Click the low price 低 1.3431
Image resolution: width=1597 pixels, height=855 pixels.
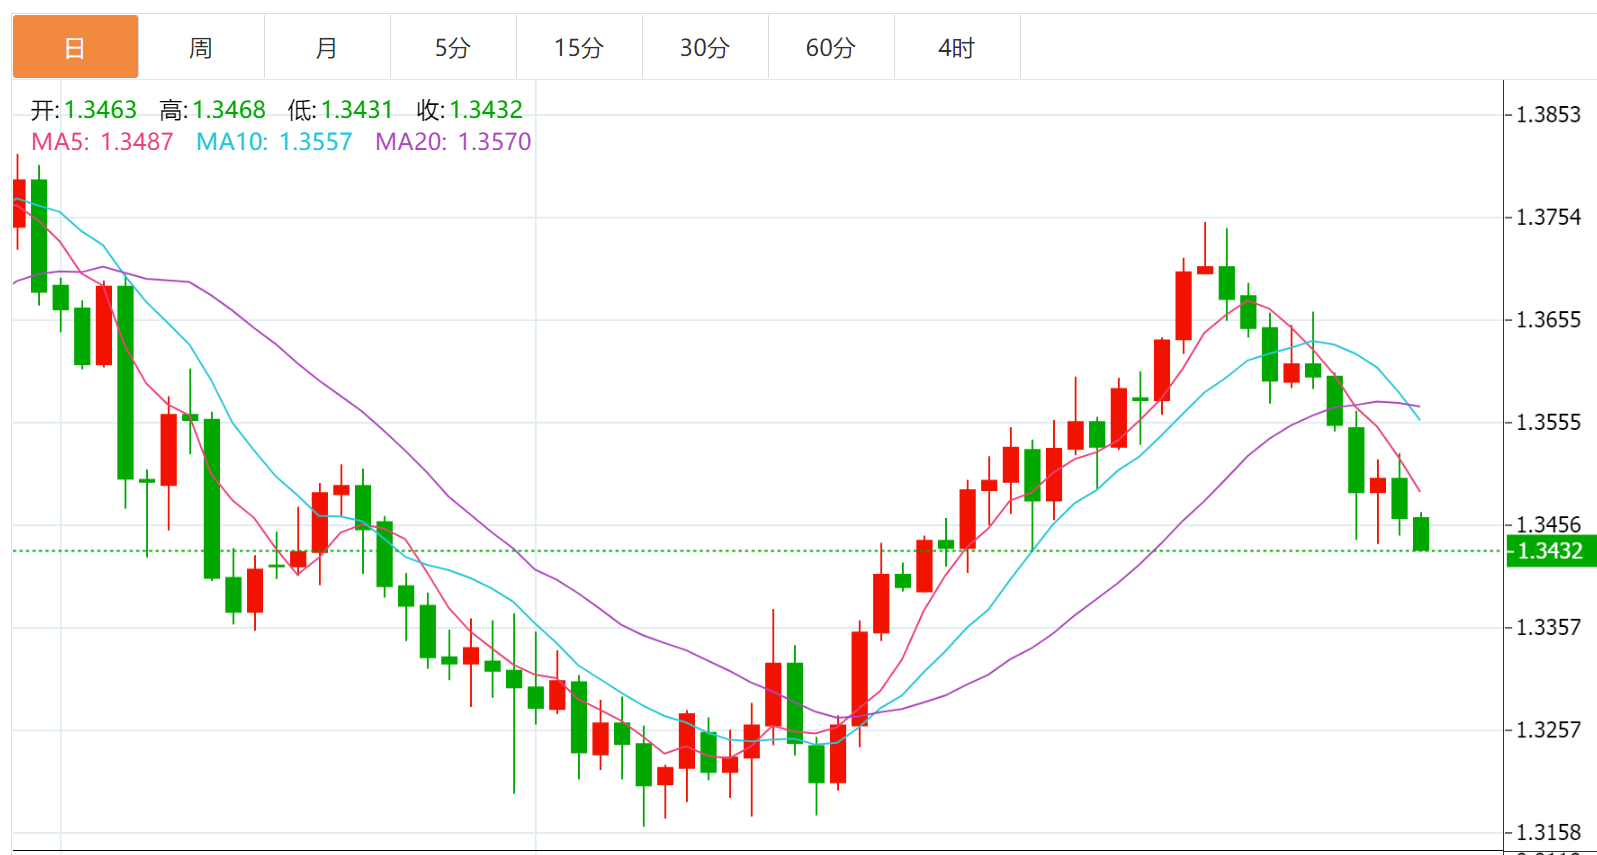[340, 110]
